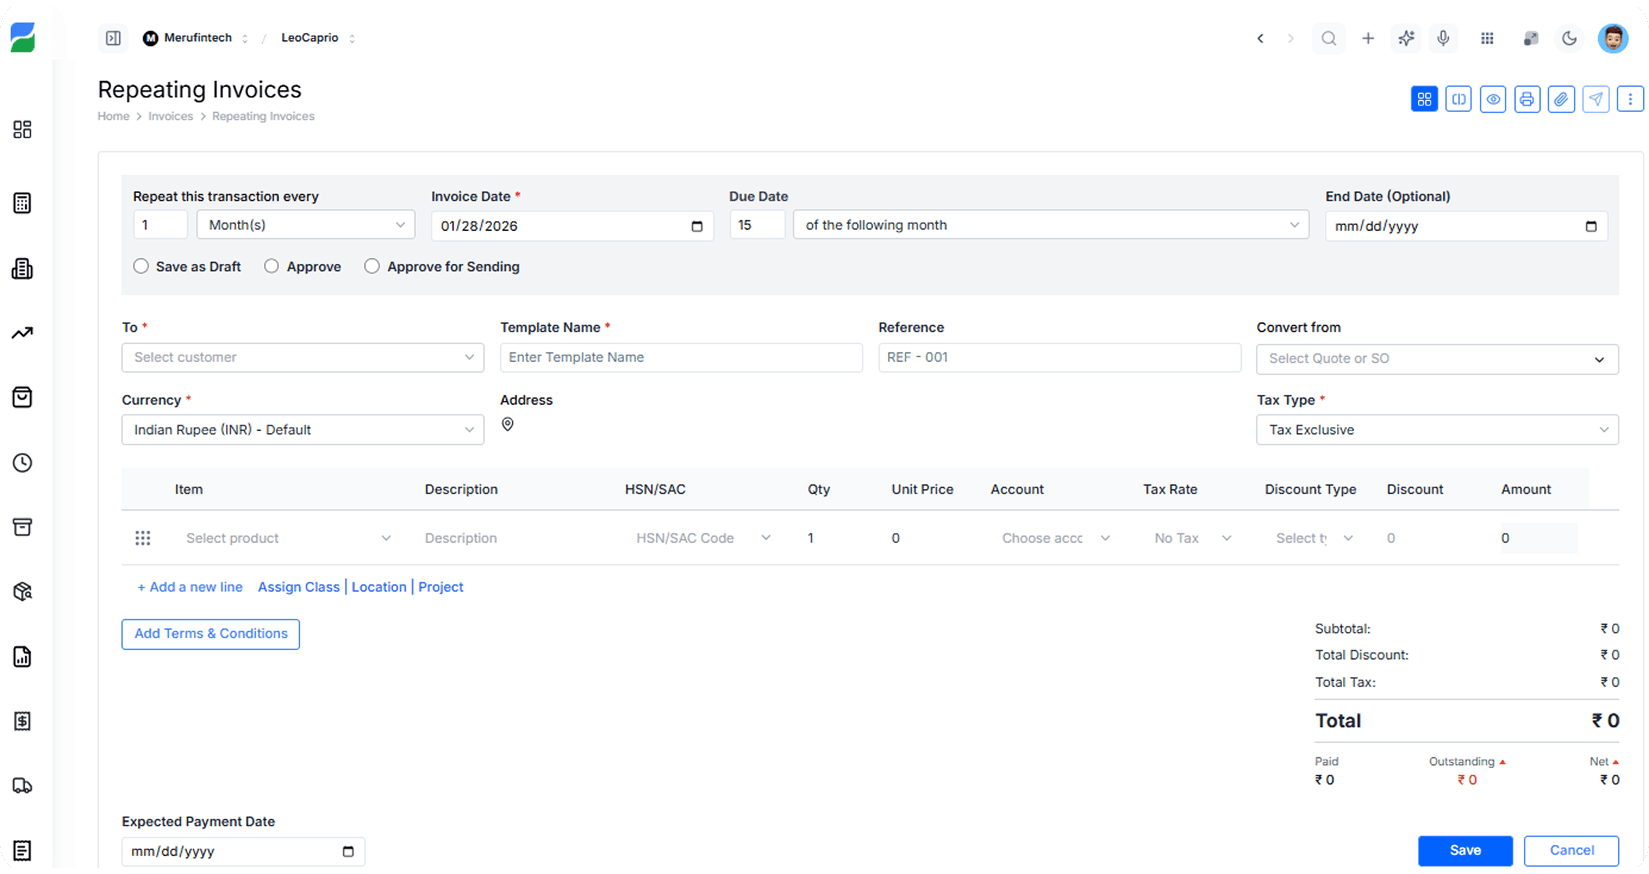Click the attachment paperclip icon
The height and width of the screenshot is (874, 1649).
pyautogui.click(x=1561, y=99)
